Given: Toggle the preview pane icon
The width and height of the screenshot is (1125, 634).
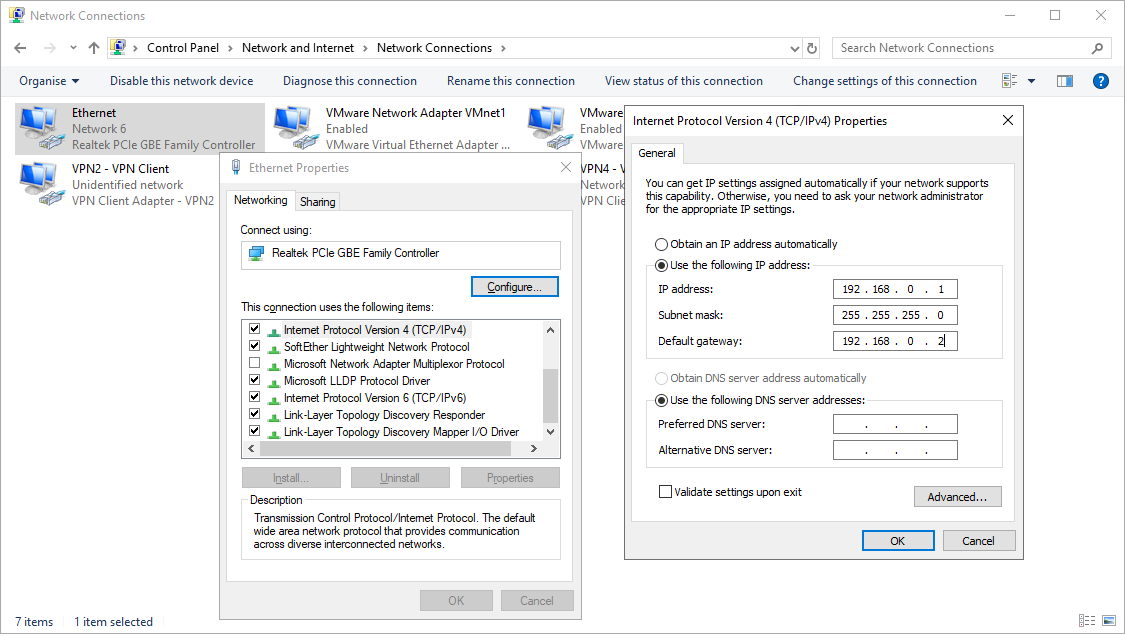Looking at the screenshot, I should [1065, 81].
